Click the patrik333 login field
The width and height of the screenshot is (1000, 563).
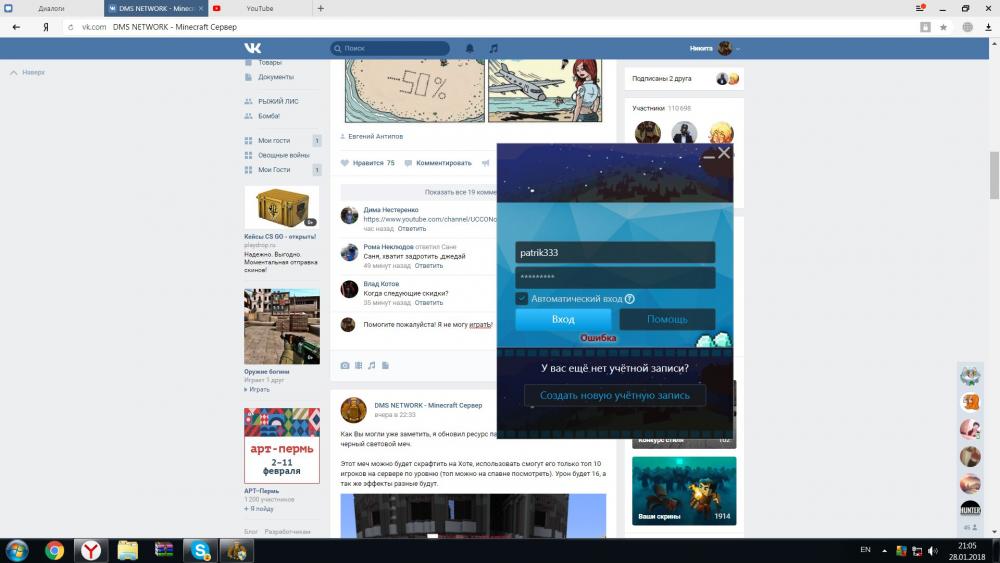pyautogui.click(x=615, y=252)
